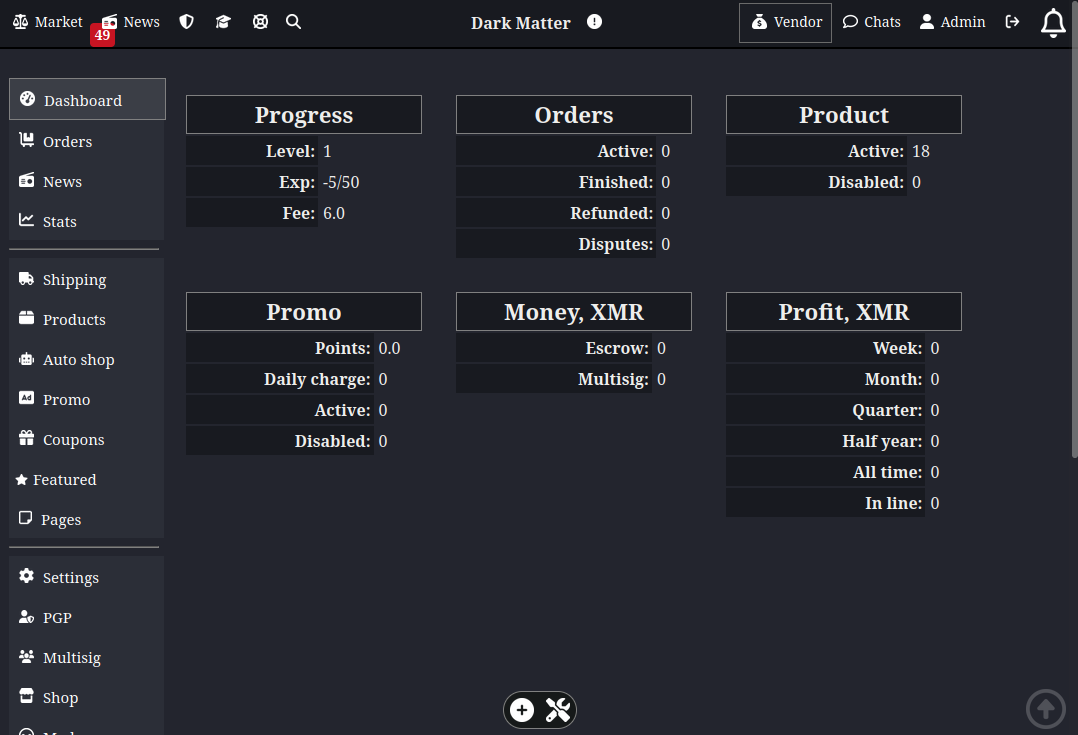Screen dimensions: 1078x735
Task: Click the red 49 notification badge
Action: (102, 35)
